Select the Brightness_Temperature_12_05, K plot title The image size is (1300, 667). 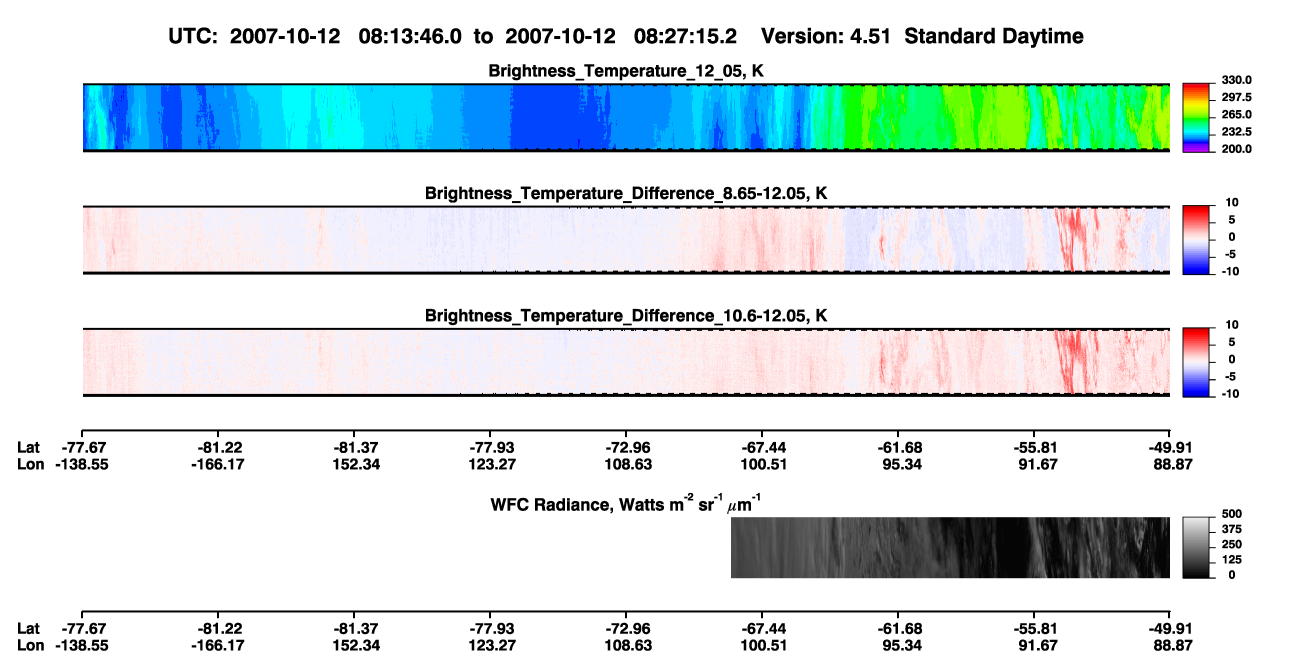(626, 71)
